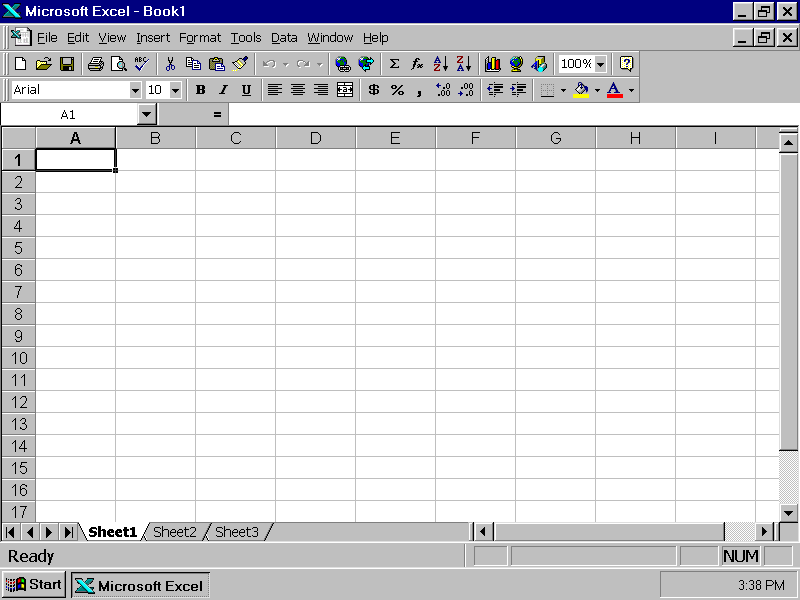This screenshot has width=800, height=600.
Task: Toggle bold formatting
Action: coord(200,90)
